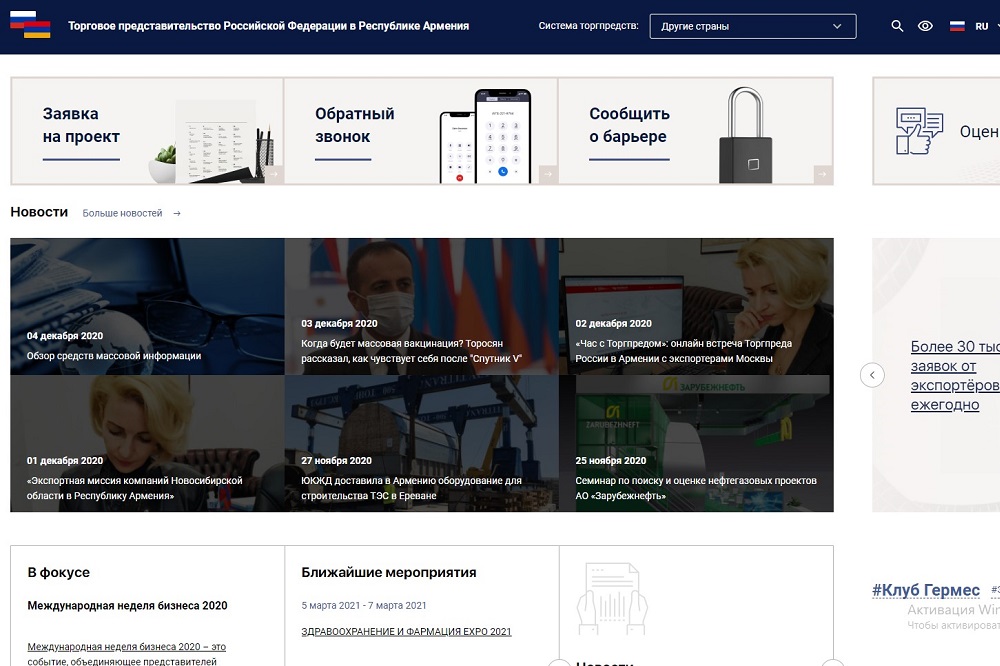
Task: Click the 'Международная неделя бизнеса 2020' heading
Action: point(127,605)
